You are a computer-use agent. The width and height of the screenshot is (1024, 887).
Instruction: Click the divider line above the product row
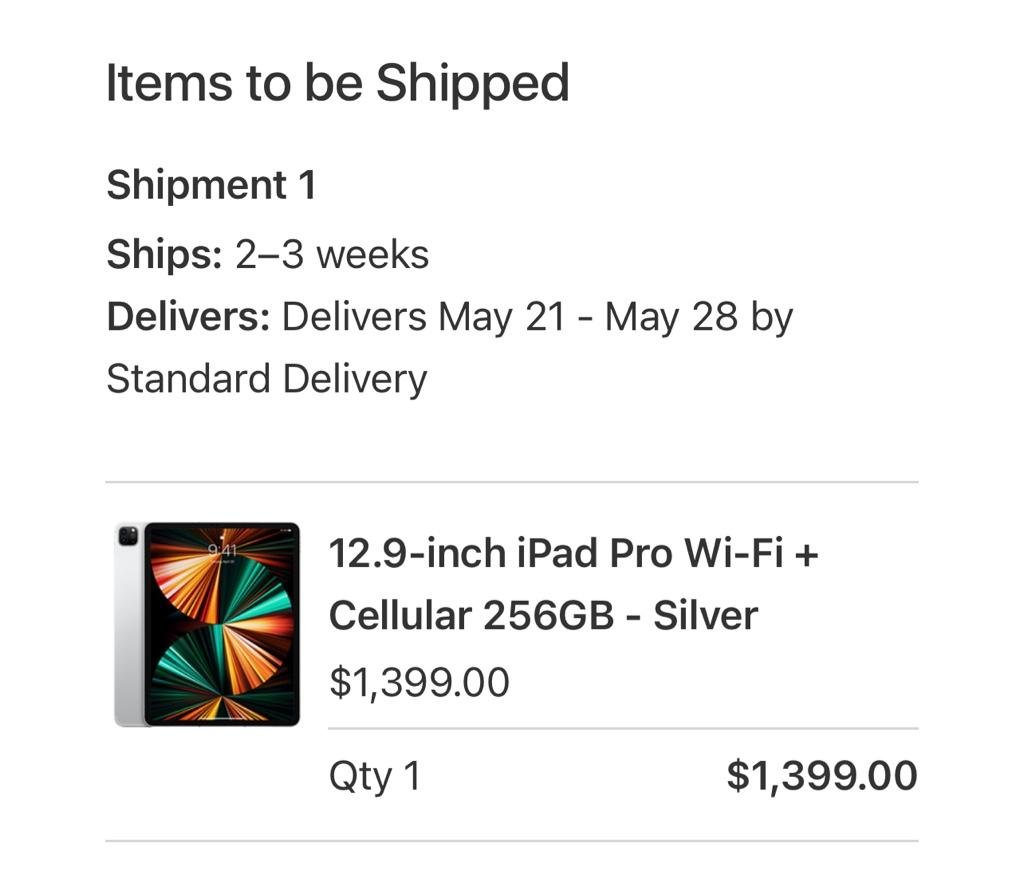coord(511,482)
